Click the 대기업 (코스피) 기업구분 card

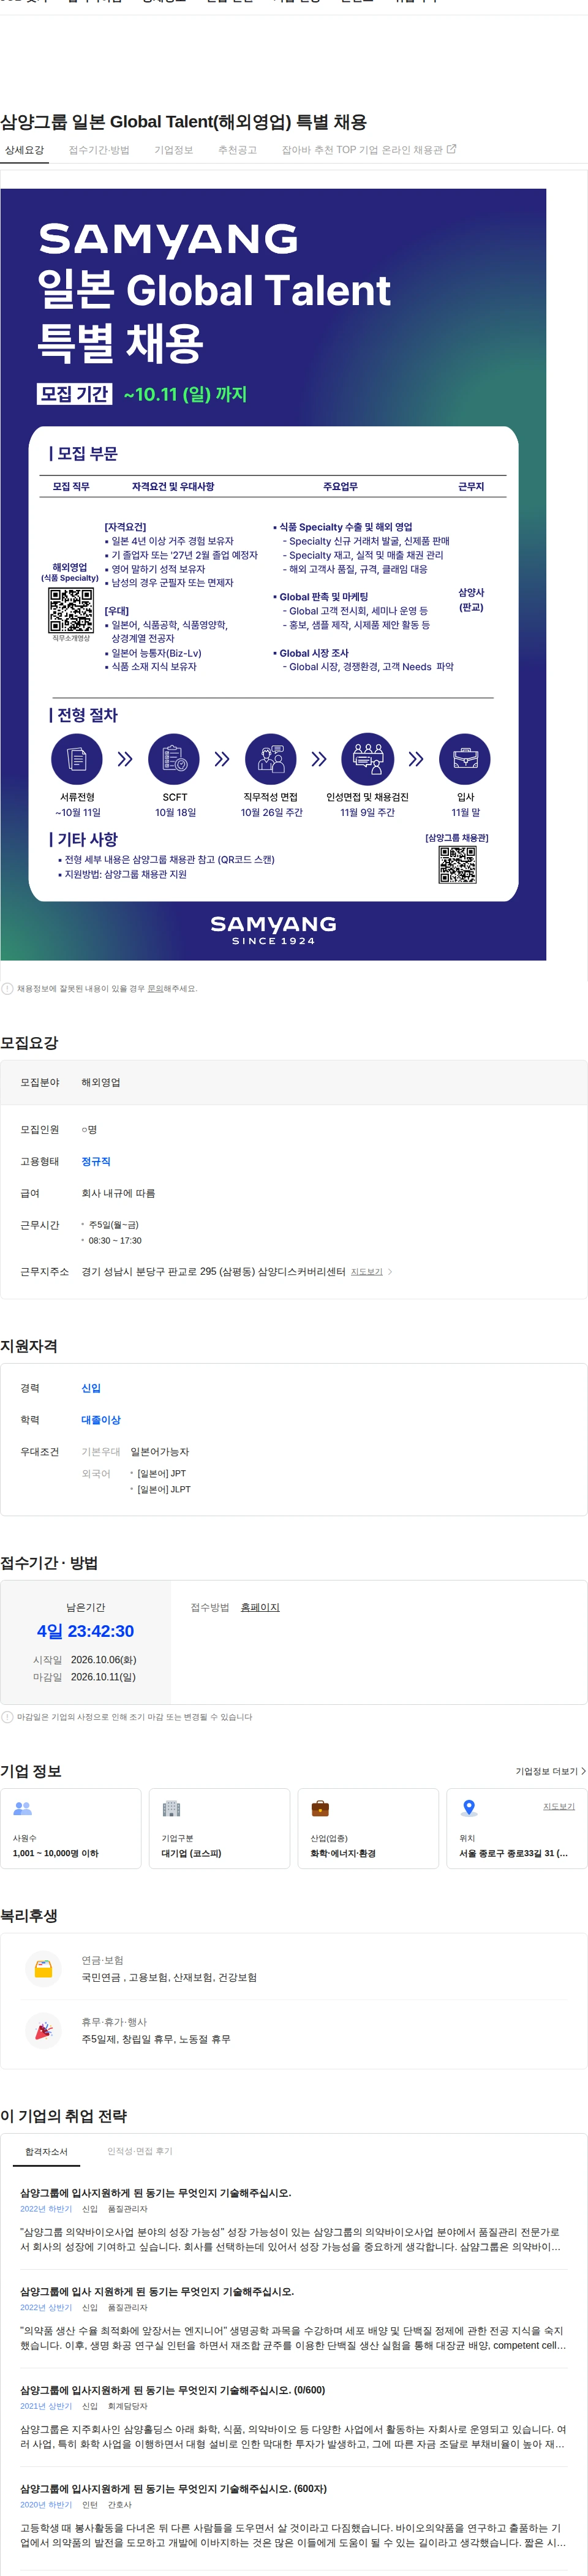[x=219, y=1828]
